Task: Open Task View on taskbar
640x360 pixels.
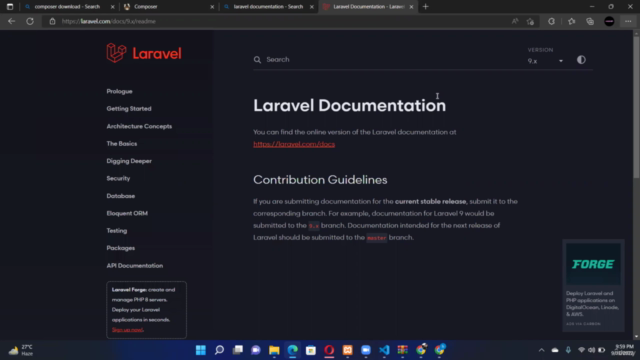Action: coord(238,350)
